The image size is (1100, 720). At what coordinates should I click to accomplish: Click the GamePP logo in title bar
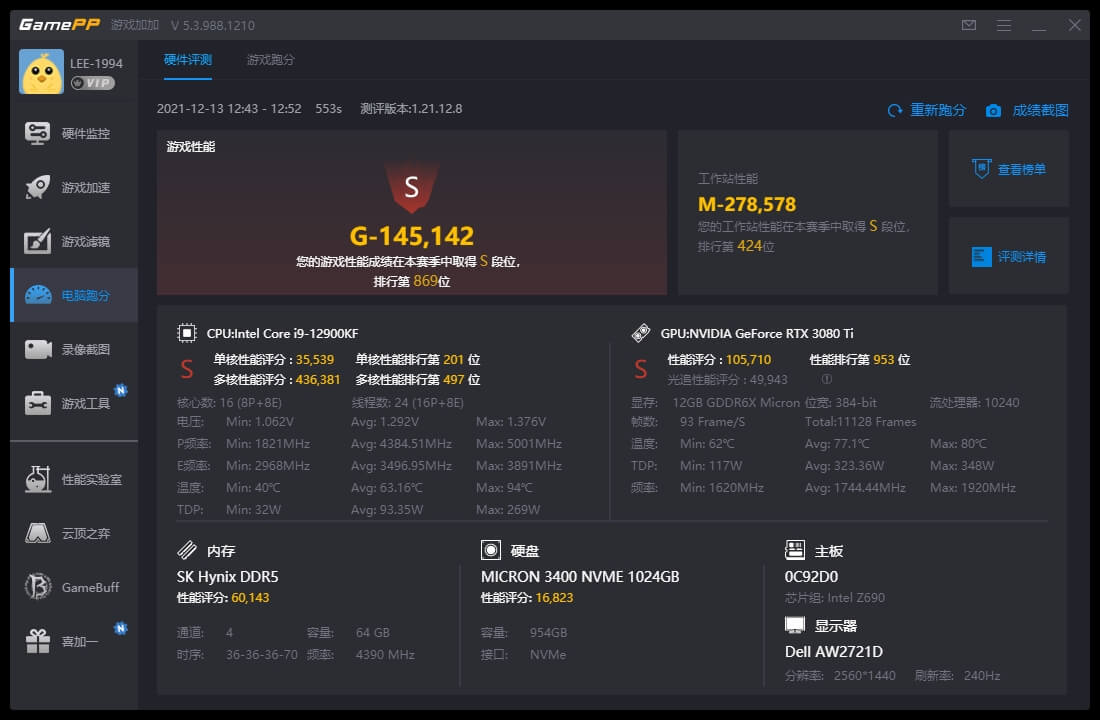tap(60, 25)
